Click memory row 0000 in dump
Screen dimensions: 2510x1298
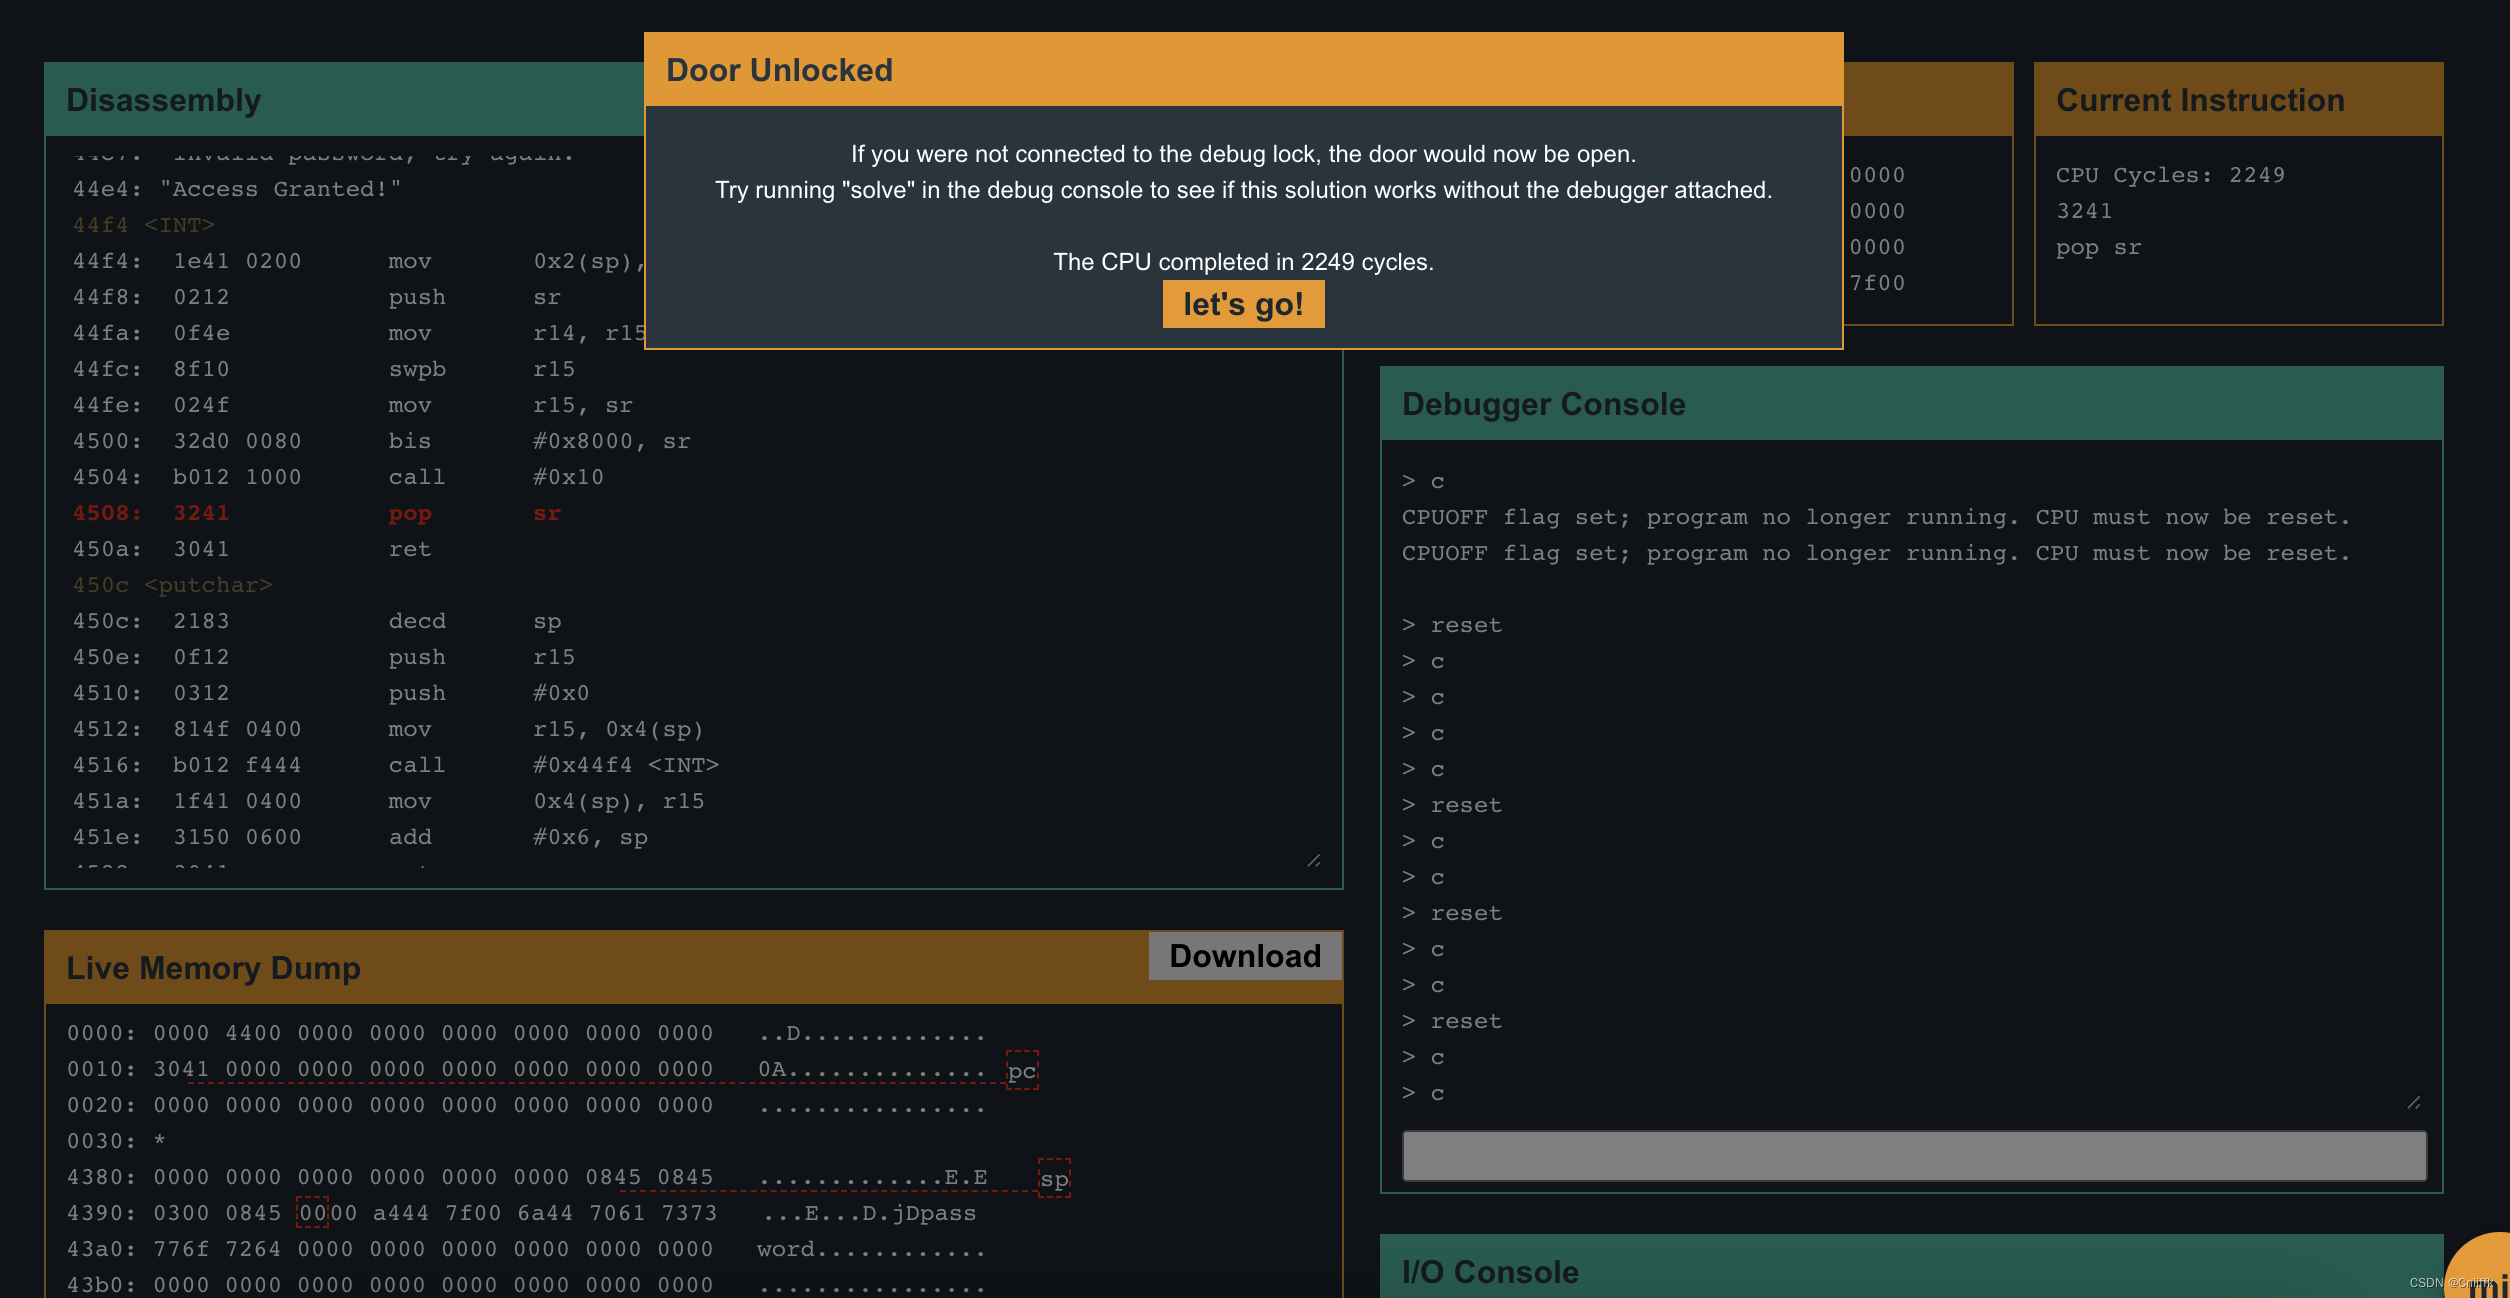[527, 1033]
